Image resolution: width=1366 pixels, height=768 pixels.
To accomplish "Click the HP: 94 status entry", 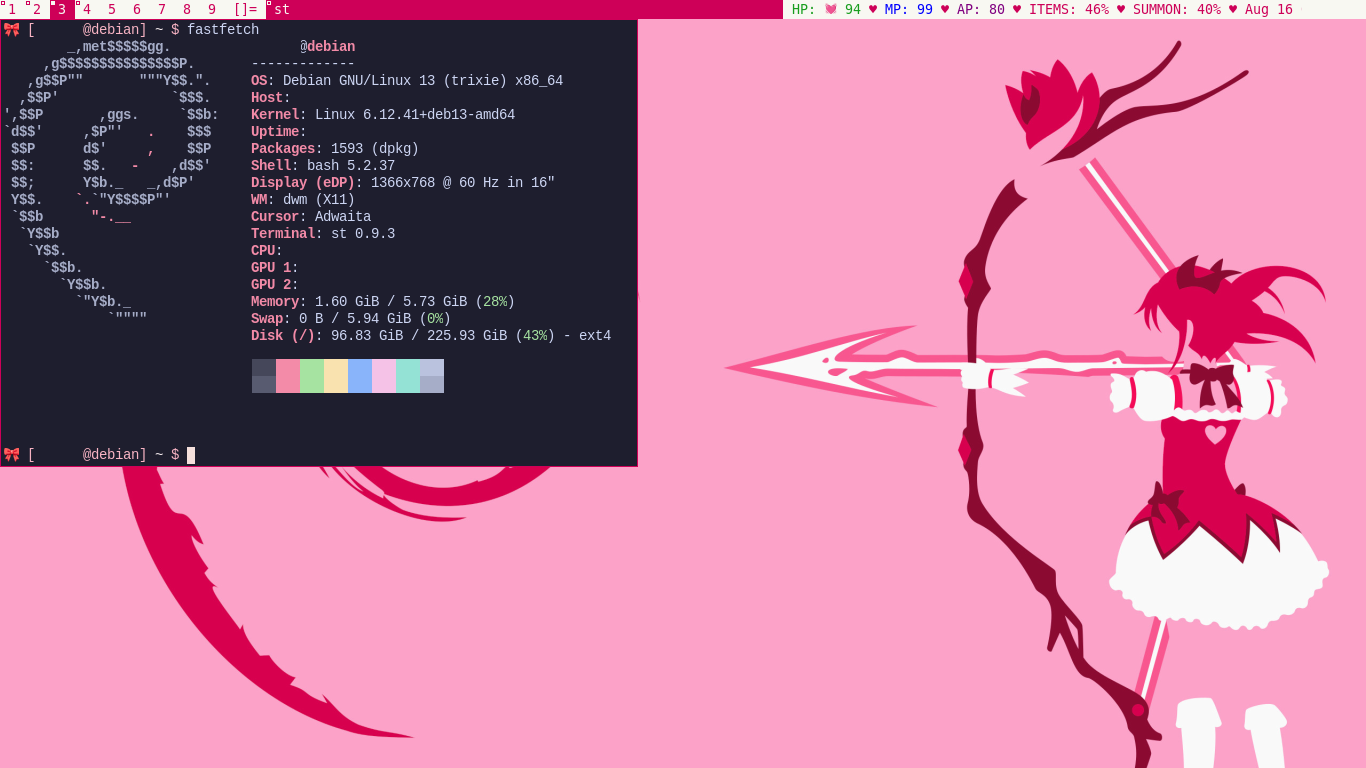I will 826,9.
